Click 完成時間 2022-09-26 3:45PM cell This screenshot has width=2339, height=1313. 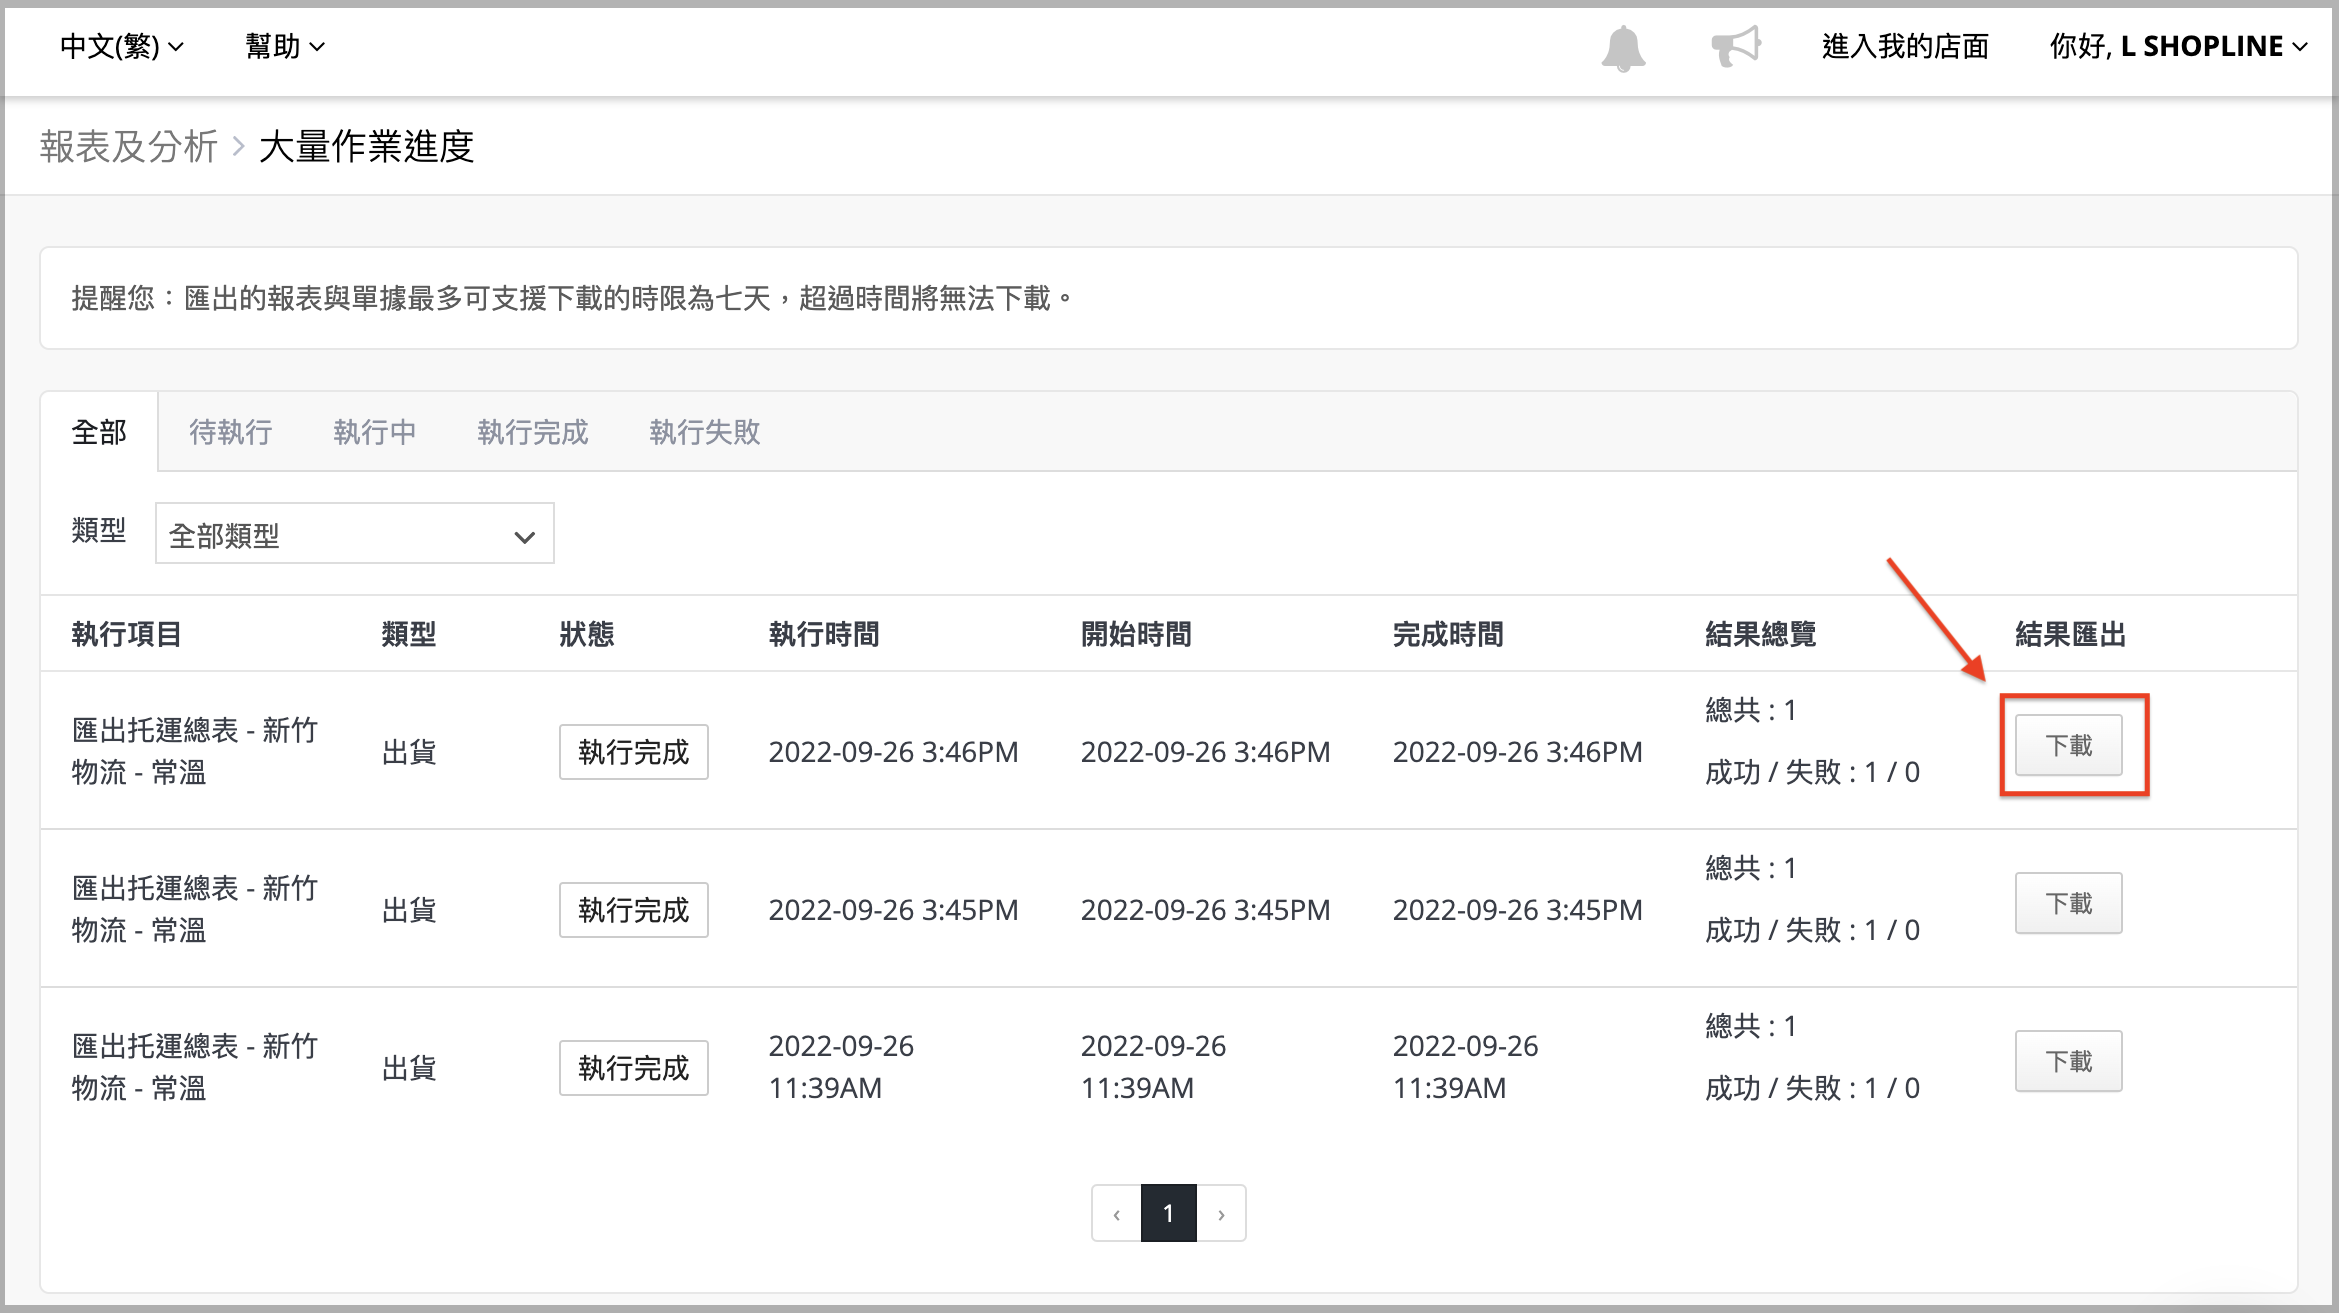tap(1518, 910)
